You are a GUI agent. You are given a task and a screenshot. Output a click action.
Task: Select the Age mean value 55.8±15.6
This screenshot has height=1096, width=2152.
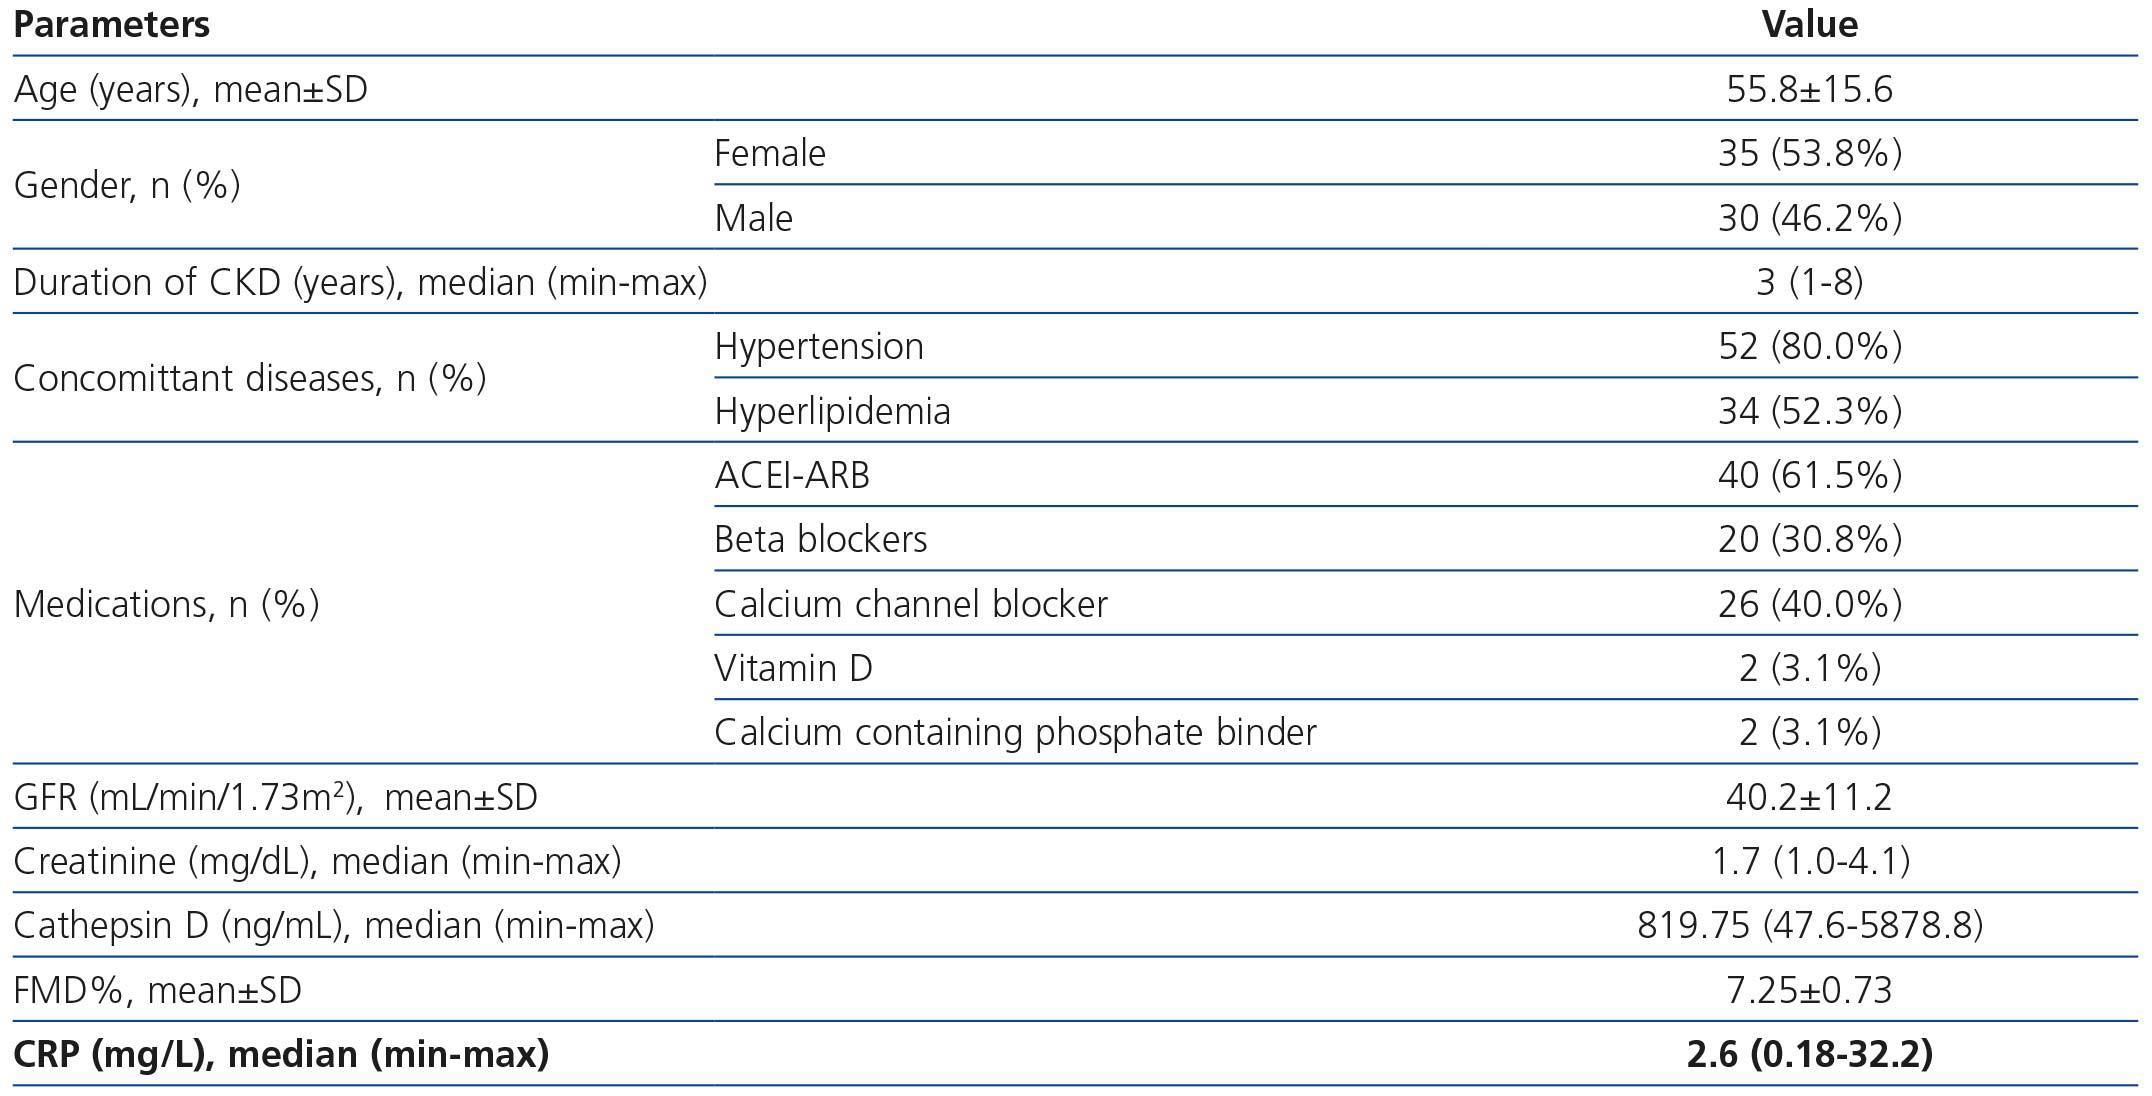click(1809, 90)
